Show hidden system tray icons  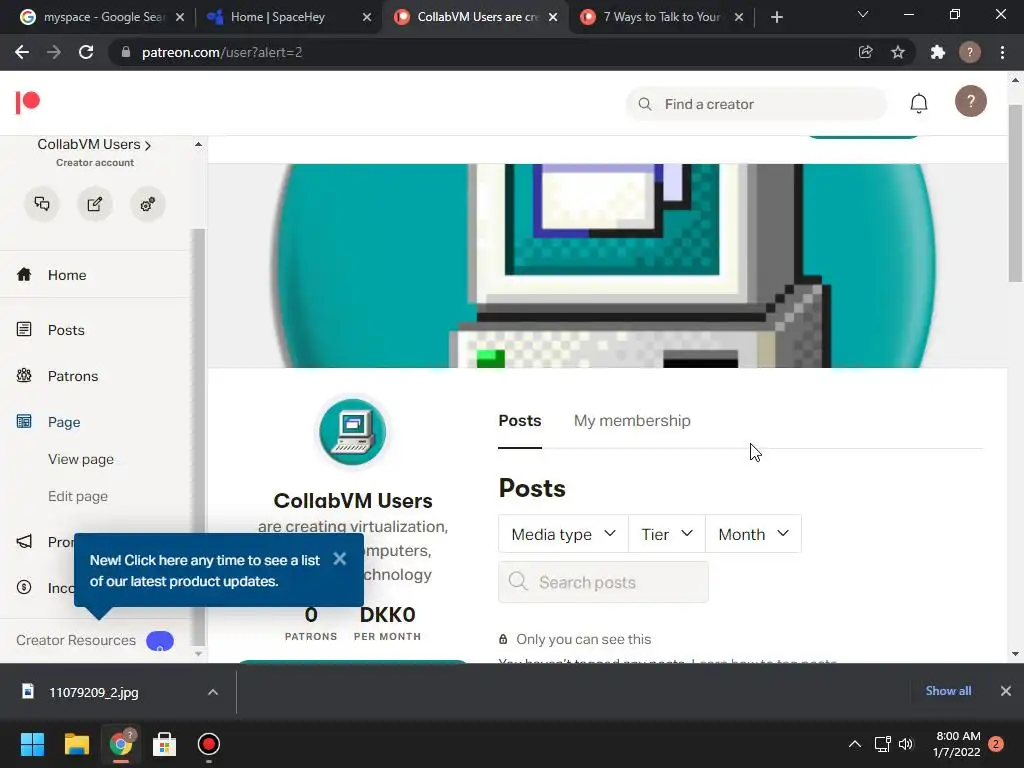pos(854,744)
